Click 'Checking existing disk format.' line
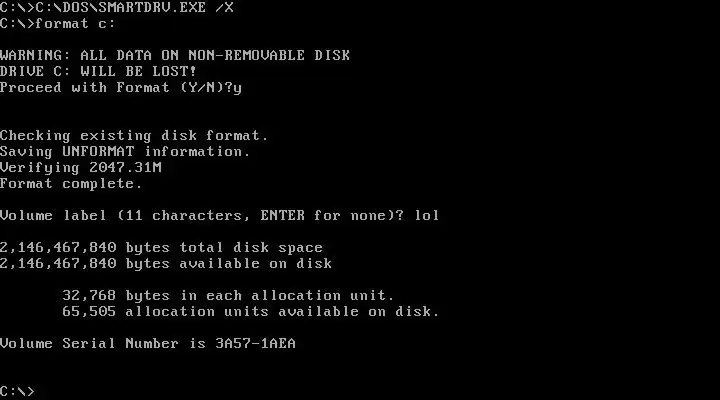720x400 pixels. 134,135
